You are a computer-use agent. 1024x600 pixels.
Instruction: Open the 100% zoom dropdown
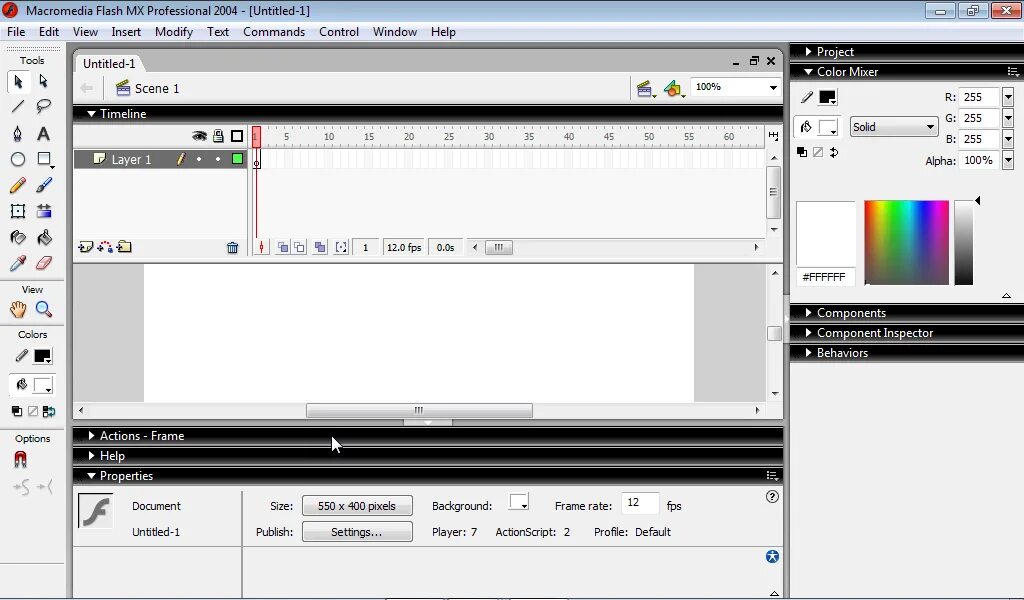773,87
